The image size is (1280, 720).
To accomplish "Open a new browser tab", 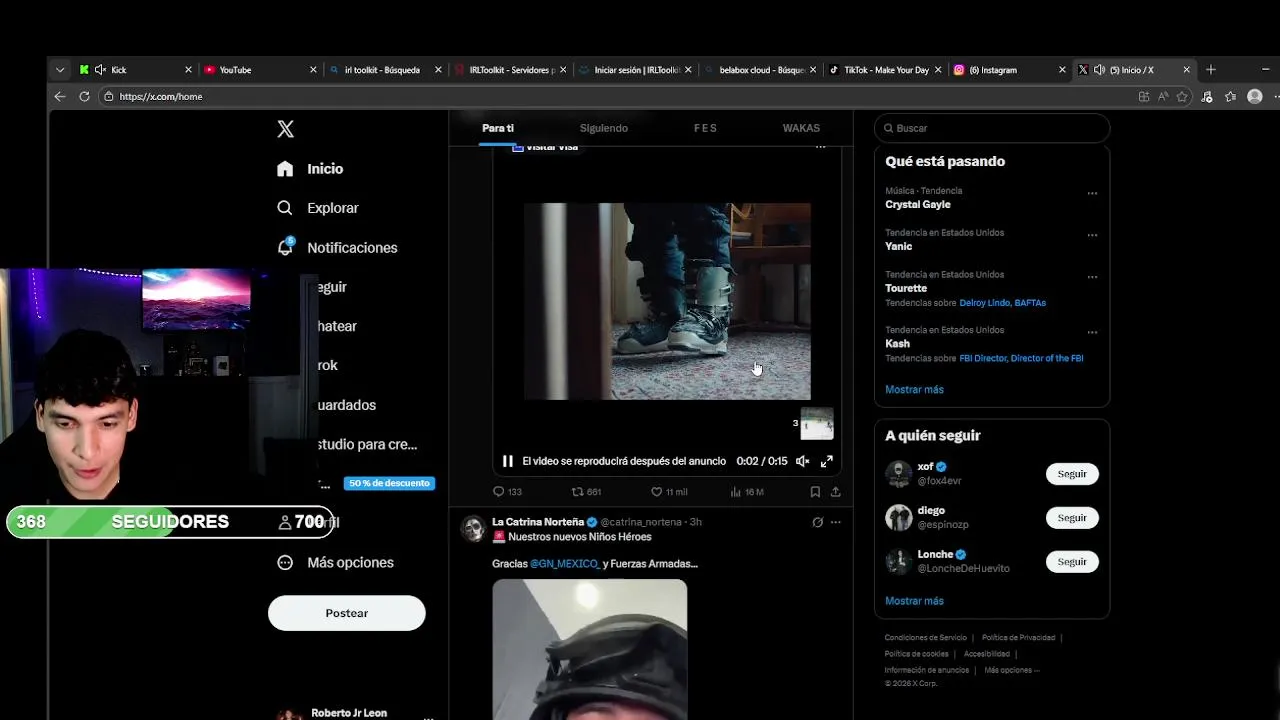I will pos(1211,70).
